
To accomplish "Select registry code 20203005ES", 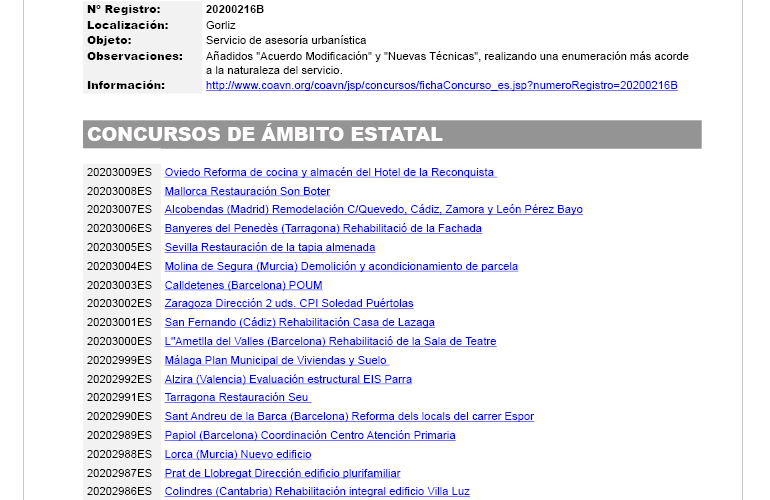I will (119, 248).
